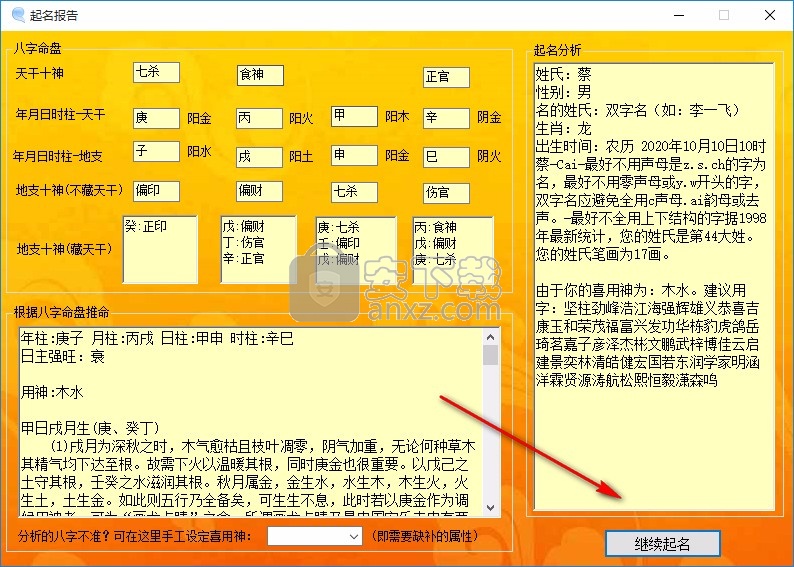Click the 伤官 field in the 地支十神 row
This screenshot has width=794, height=567.
click(x=446, y=193)
